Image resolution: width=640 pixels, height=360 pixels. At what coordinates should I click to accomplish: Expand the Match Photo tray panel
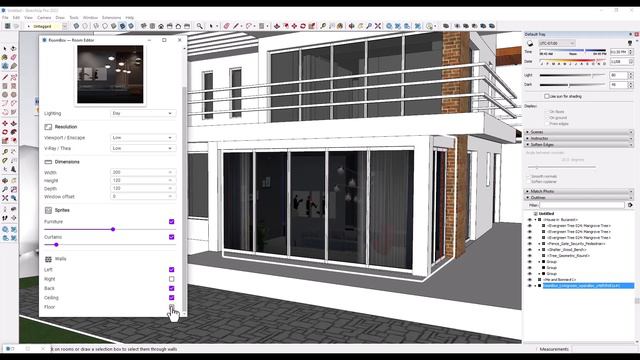coord(579,191)
